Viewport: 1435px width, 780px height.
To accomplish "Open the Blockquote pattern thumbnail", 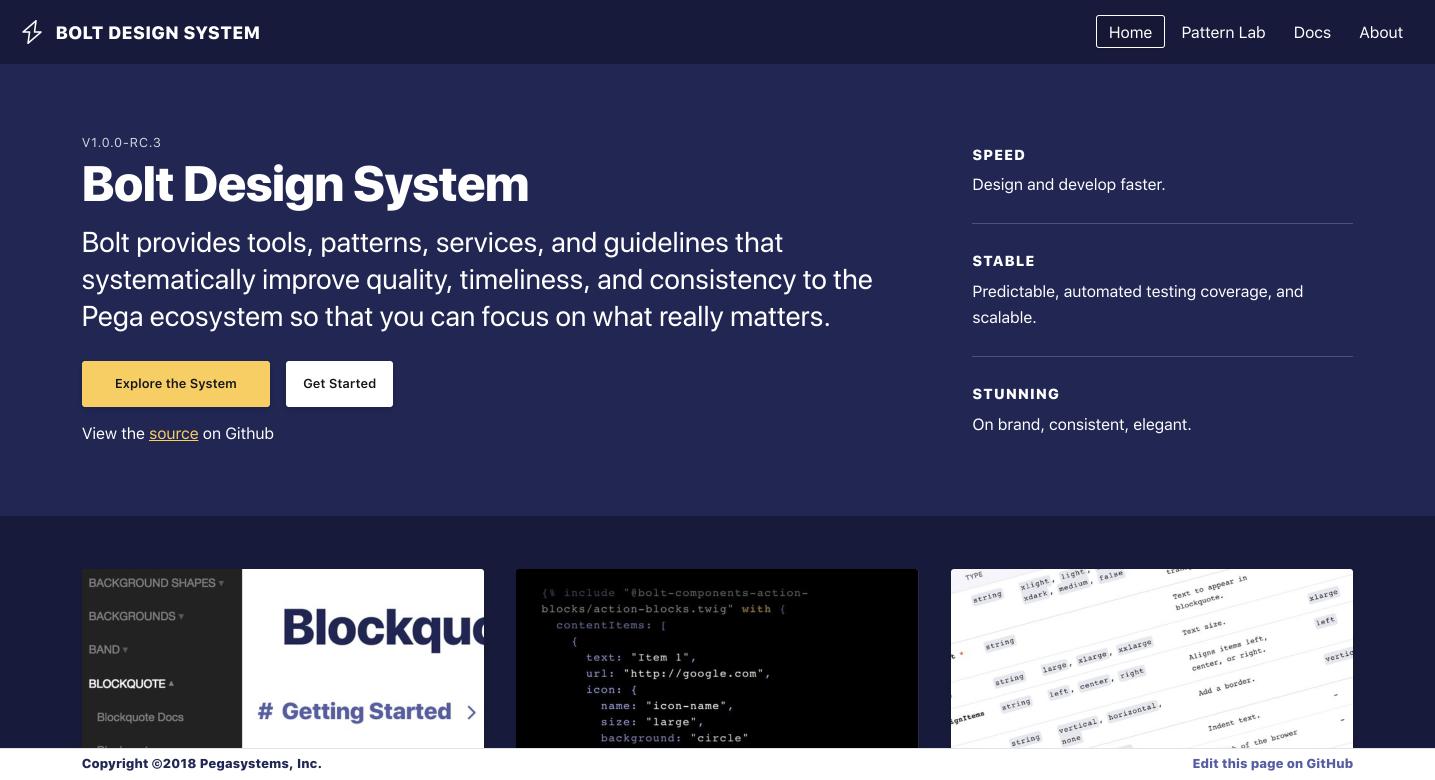I will (283, 659).
